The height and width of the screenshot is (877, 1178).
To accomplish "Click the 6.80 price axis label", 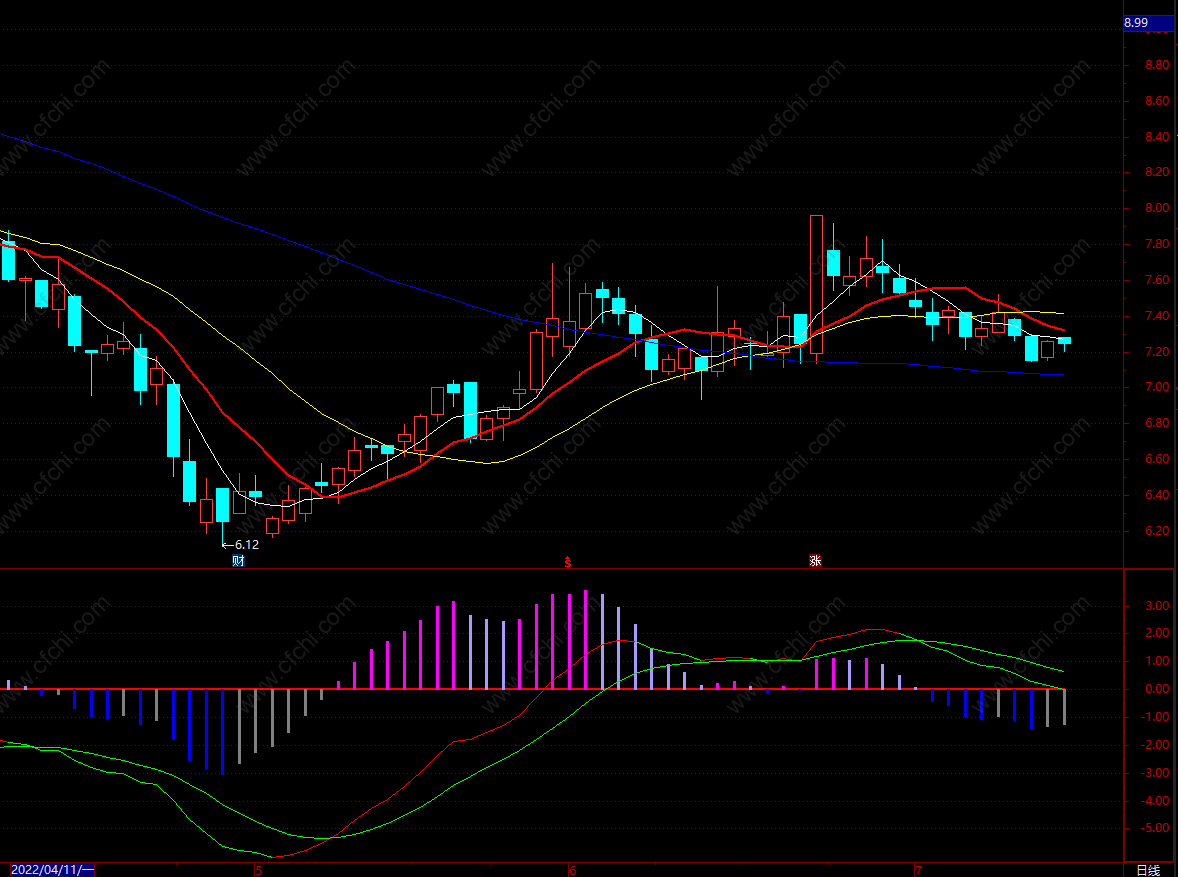I will click(x=1157, y=423).
